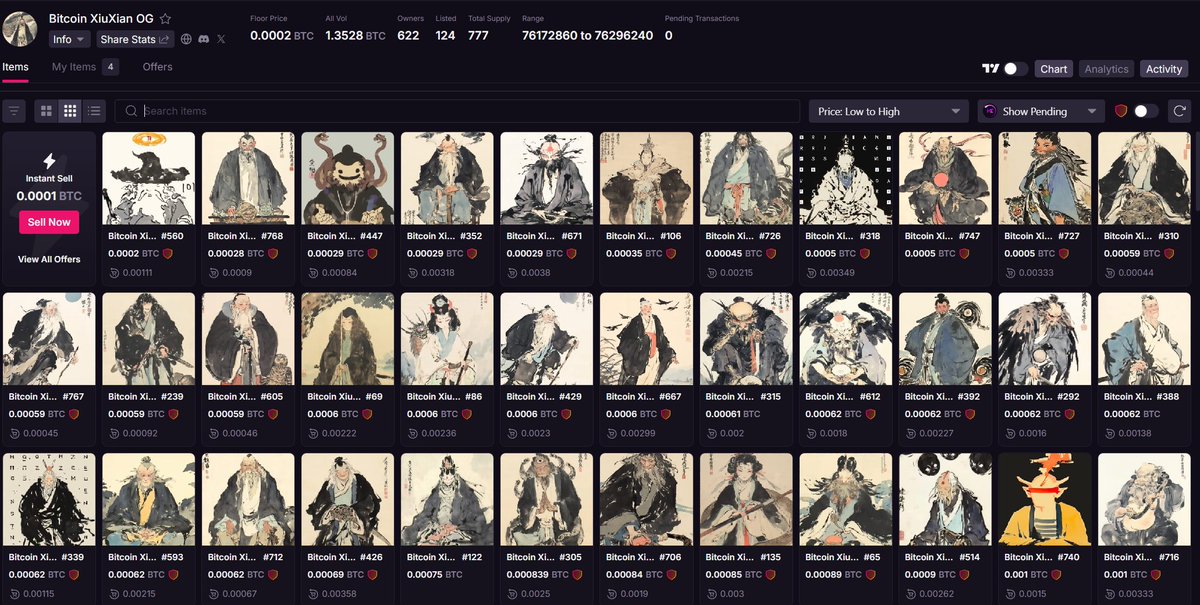Click the shield badge on item #767
The height and width of the screenshot is (605, 1200).
pyautogui.click(x=74, y=414)
